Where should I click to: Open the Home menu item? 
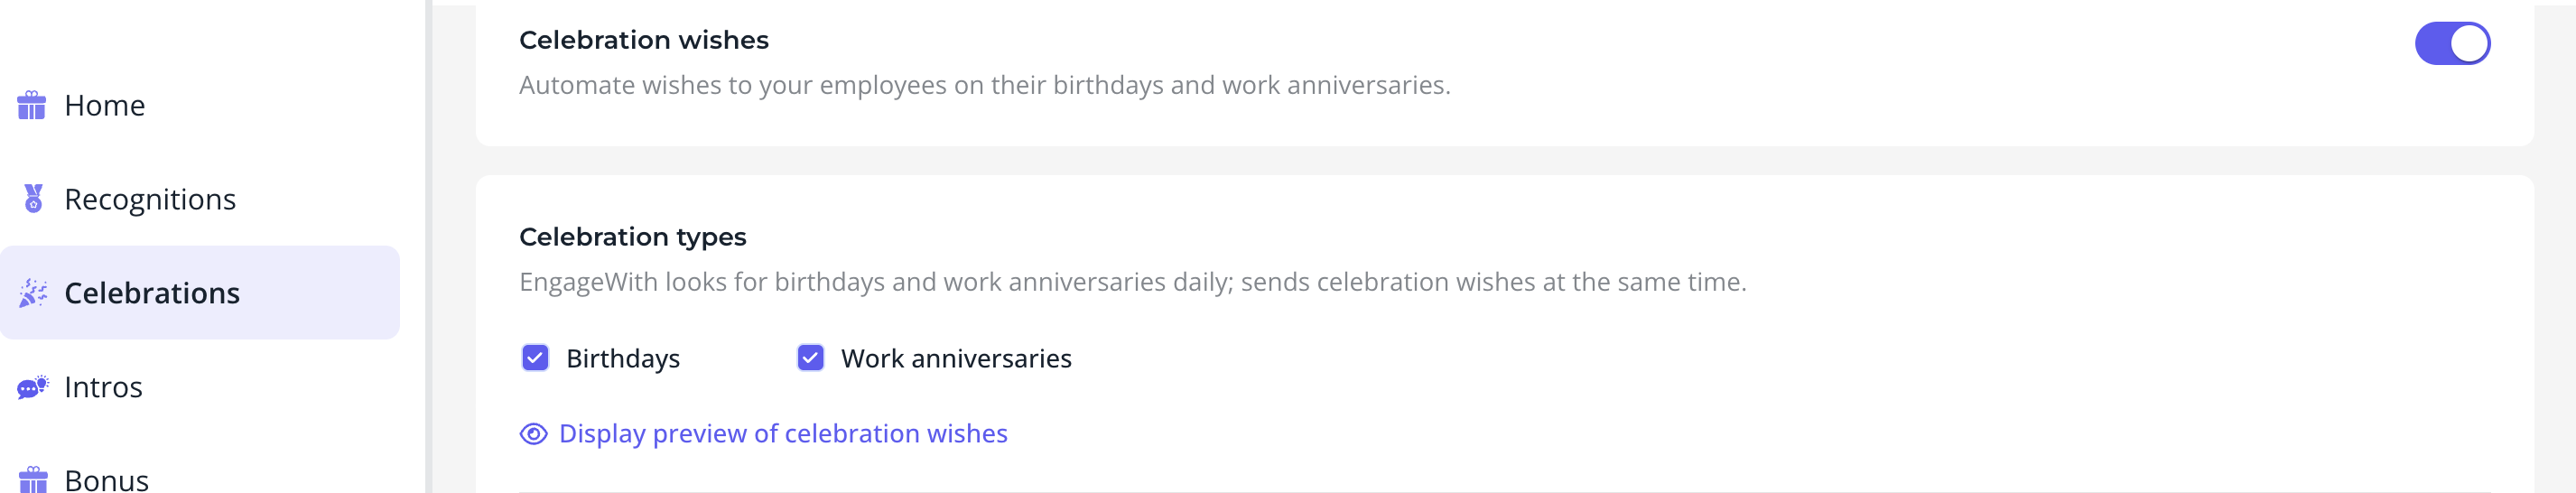tap(200, 105)
